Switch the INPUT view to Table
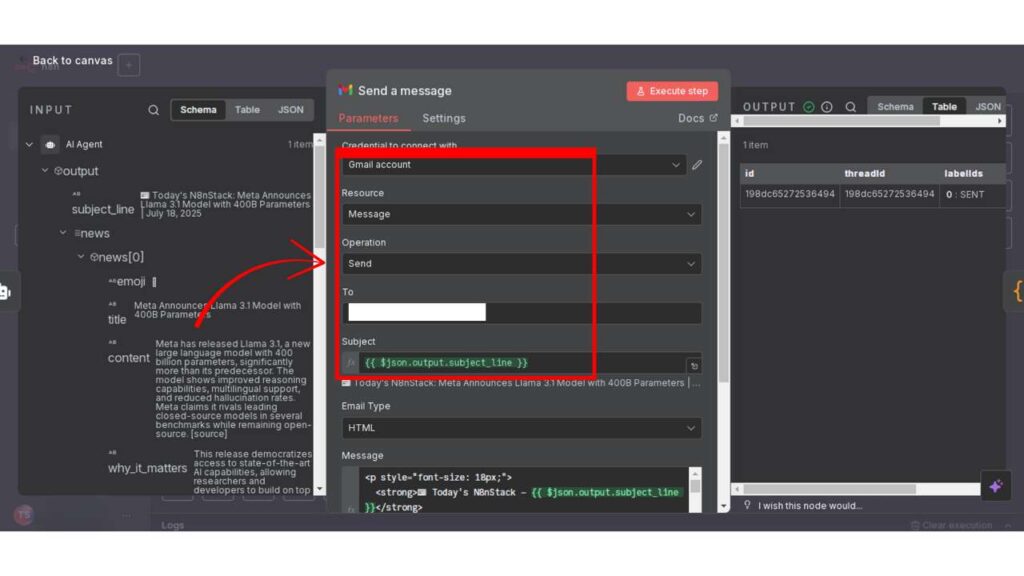The width and height of the screenshot is (1024, 576). click(247, 110)
